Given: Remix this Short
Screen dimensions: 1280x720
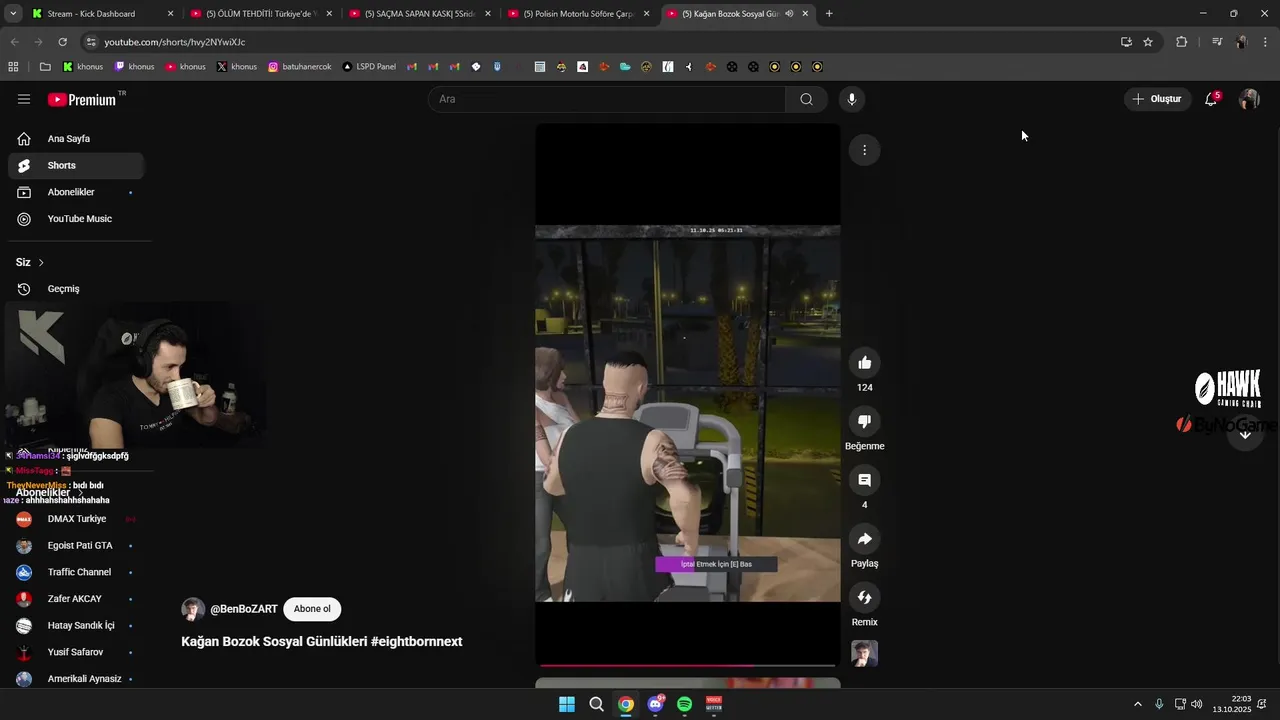Looking at the screenshot, I should tap(865, 598).
